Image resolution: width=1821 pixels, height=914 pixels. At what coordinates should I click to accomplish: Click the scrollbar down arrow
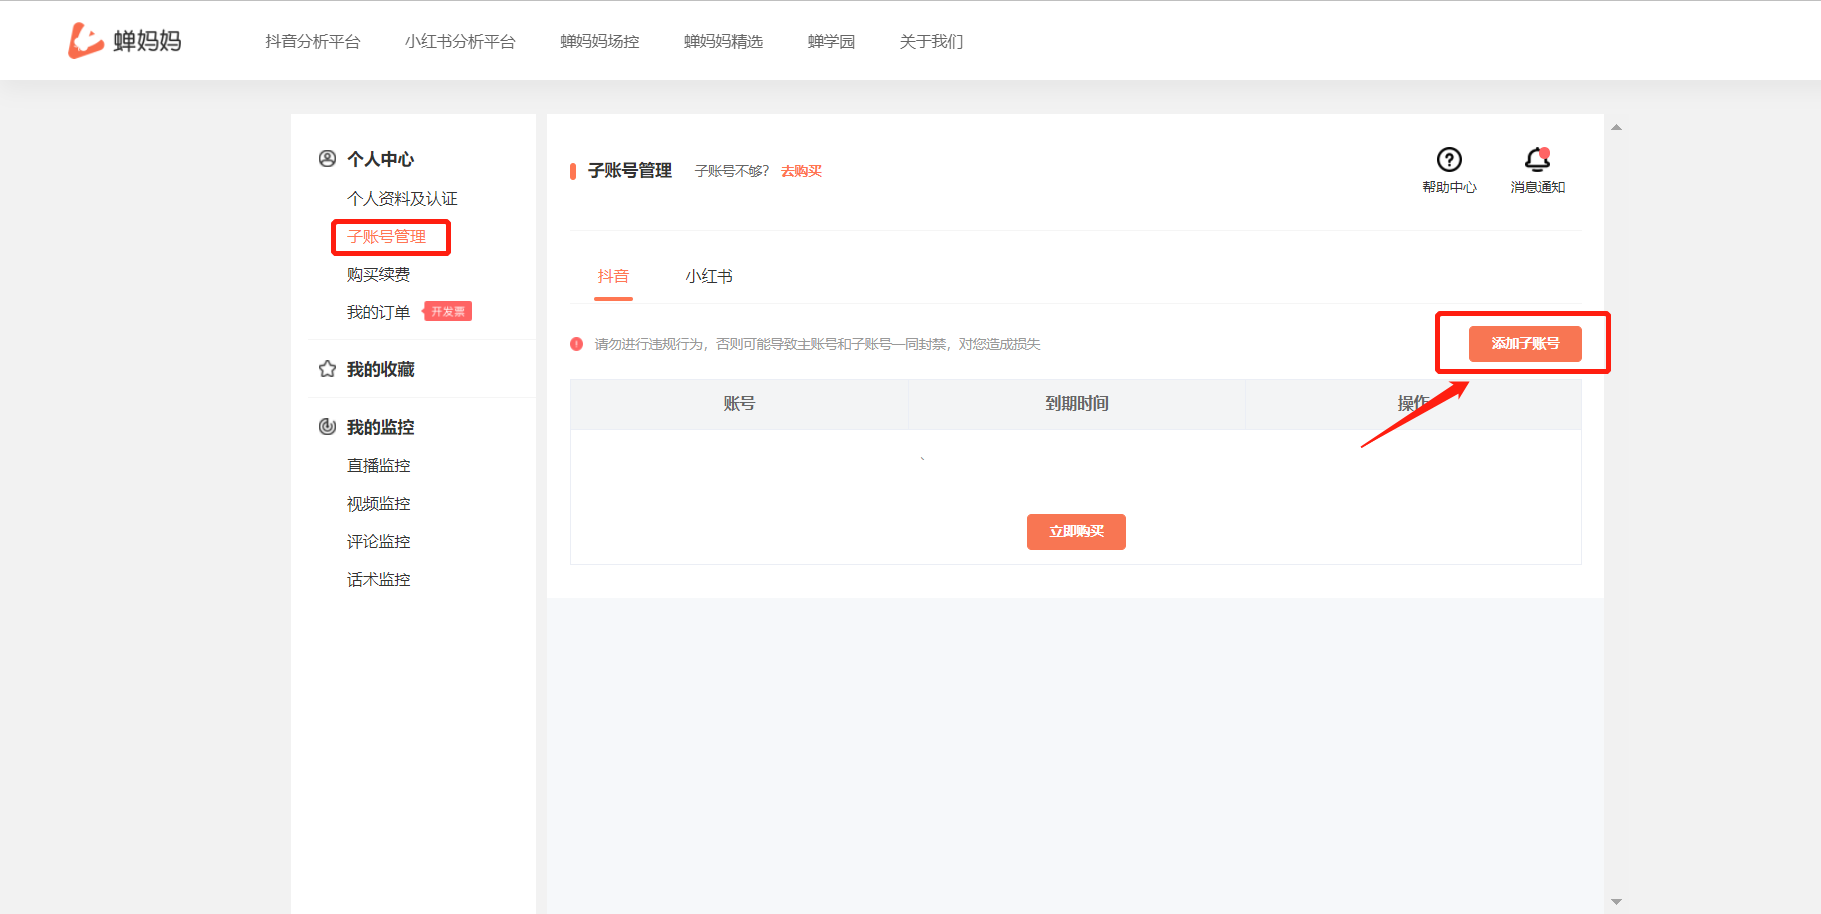(x=1616, y=901)
